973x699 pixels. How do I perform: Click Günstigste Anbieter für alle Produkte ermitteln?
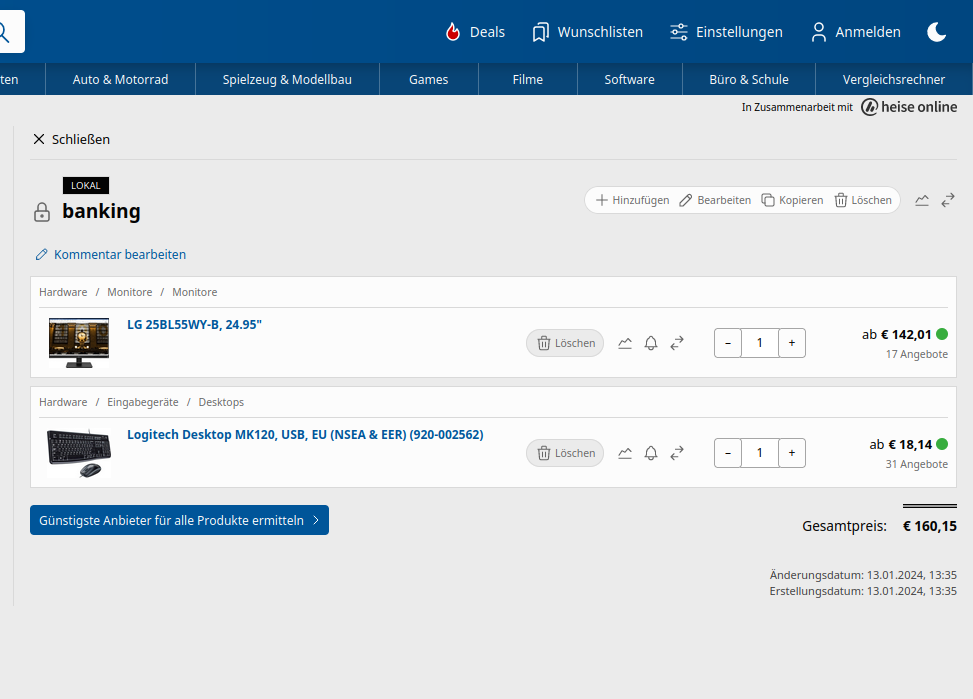(179, 520)
